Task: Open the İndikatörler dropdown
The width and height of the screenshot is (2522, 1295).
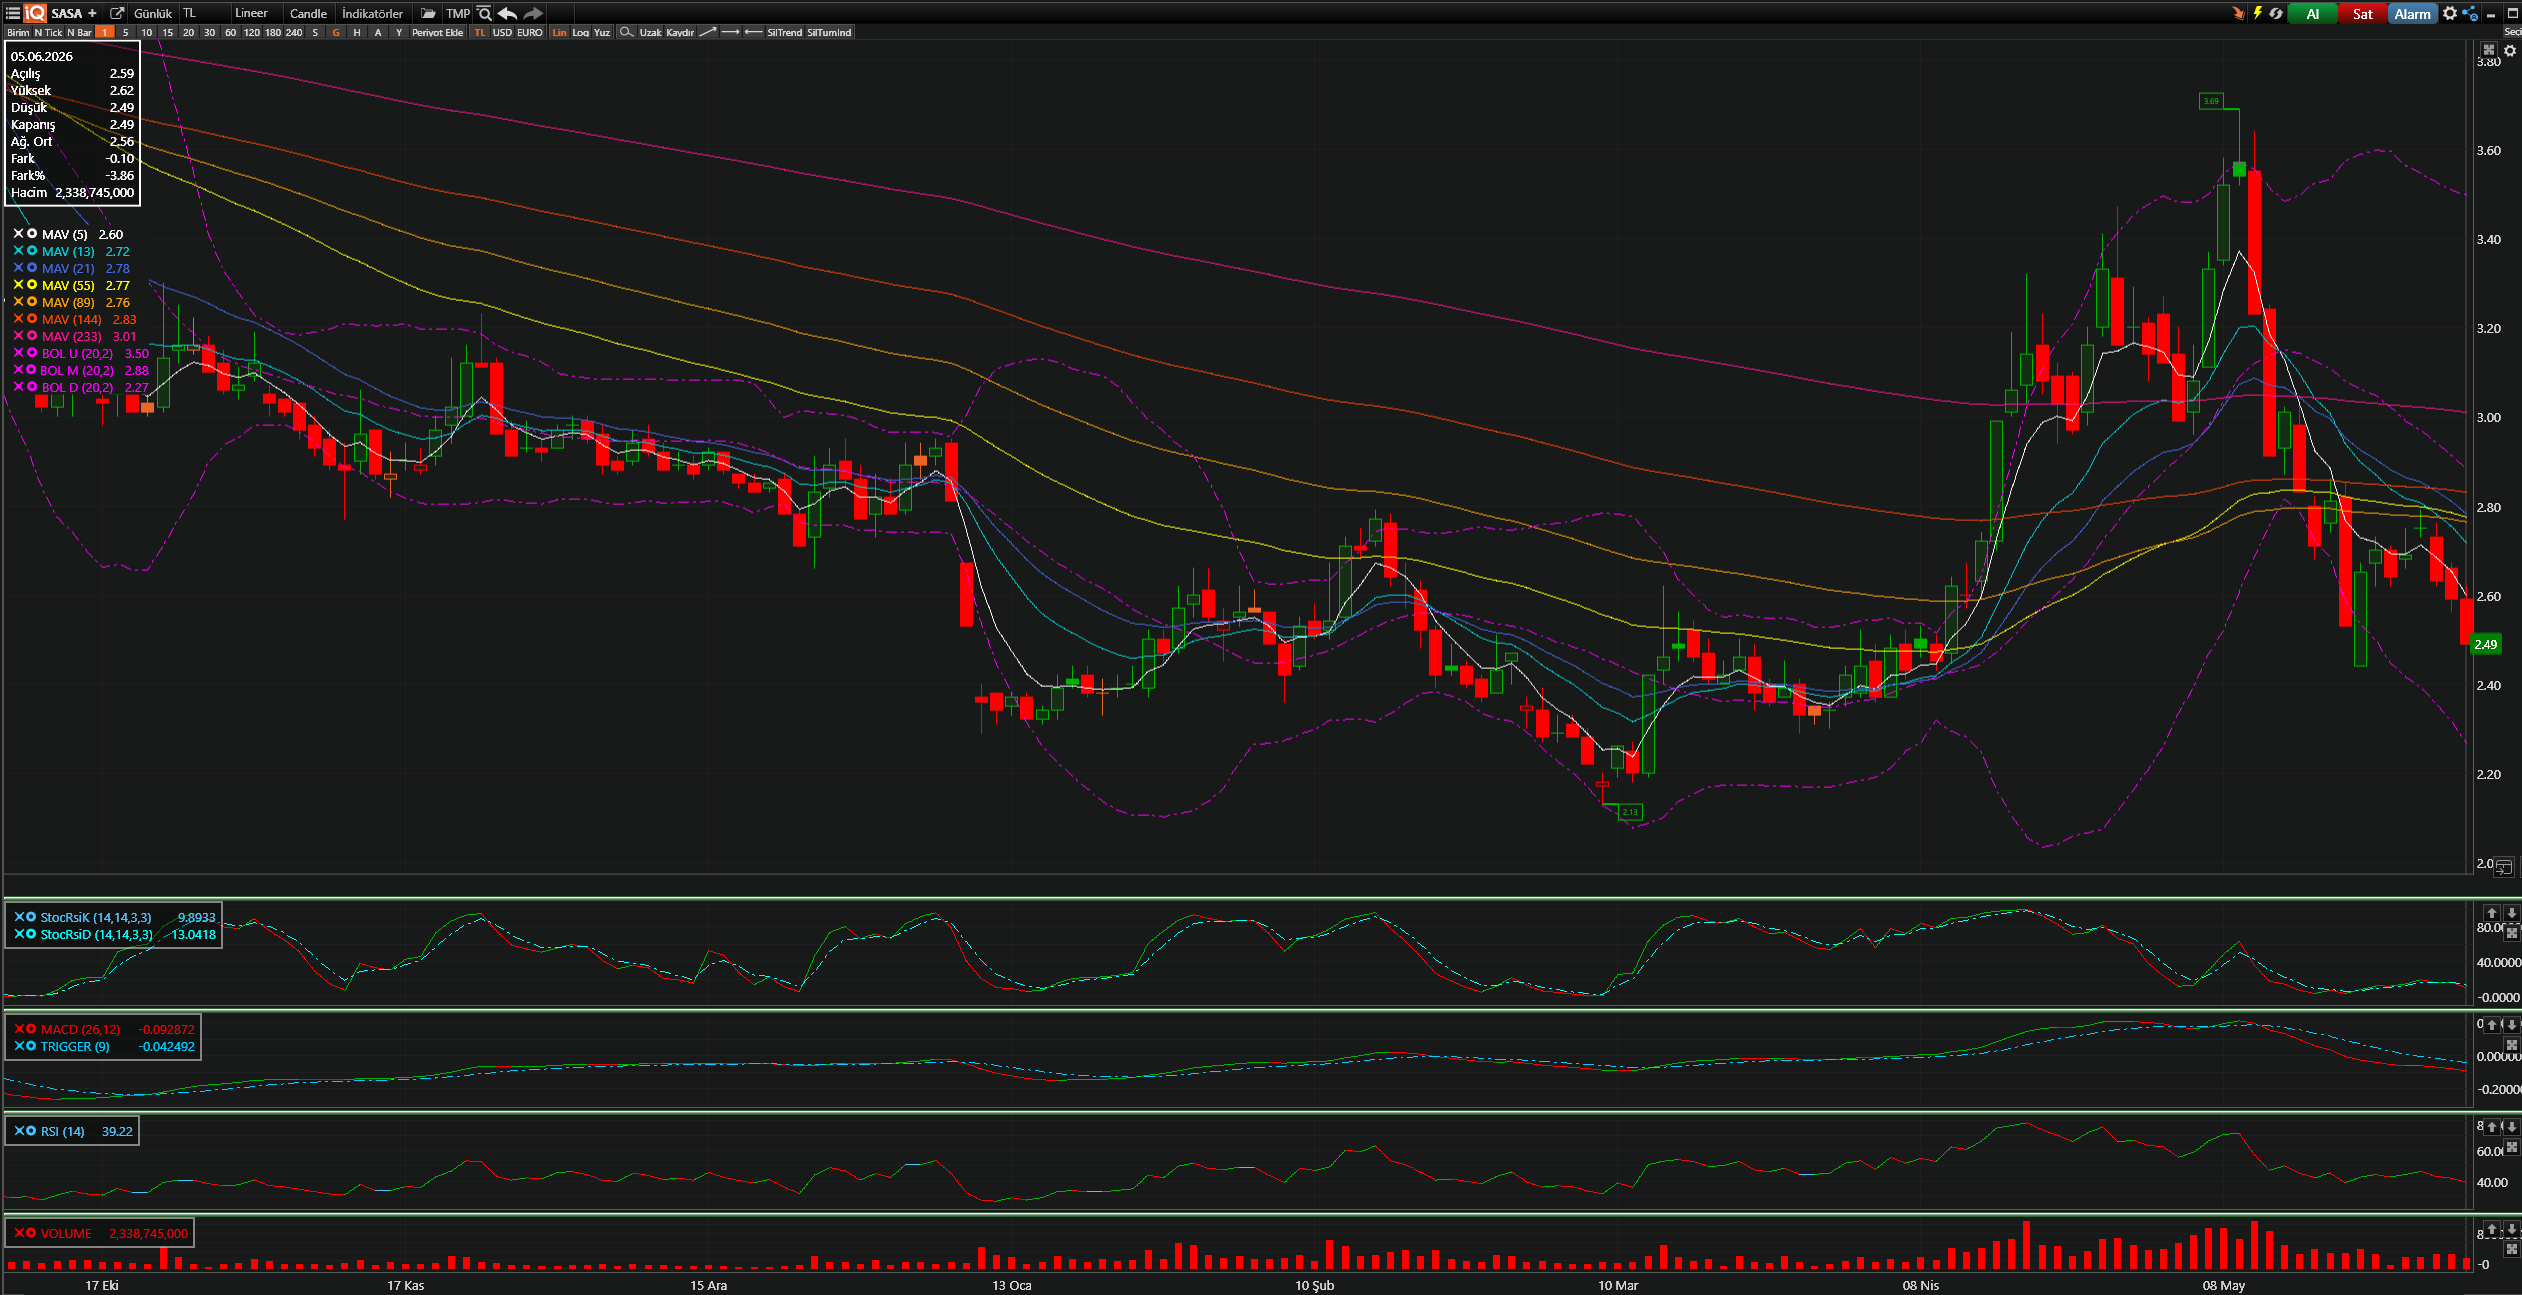Action: (x=372, y=13)
